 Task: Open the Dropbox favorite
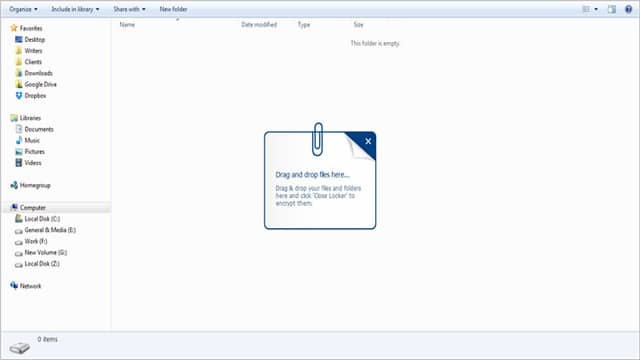tap(36, 96)
